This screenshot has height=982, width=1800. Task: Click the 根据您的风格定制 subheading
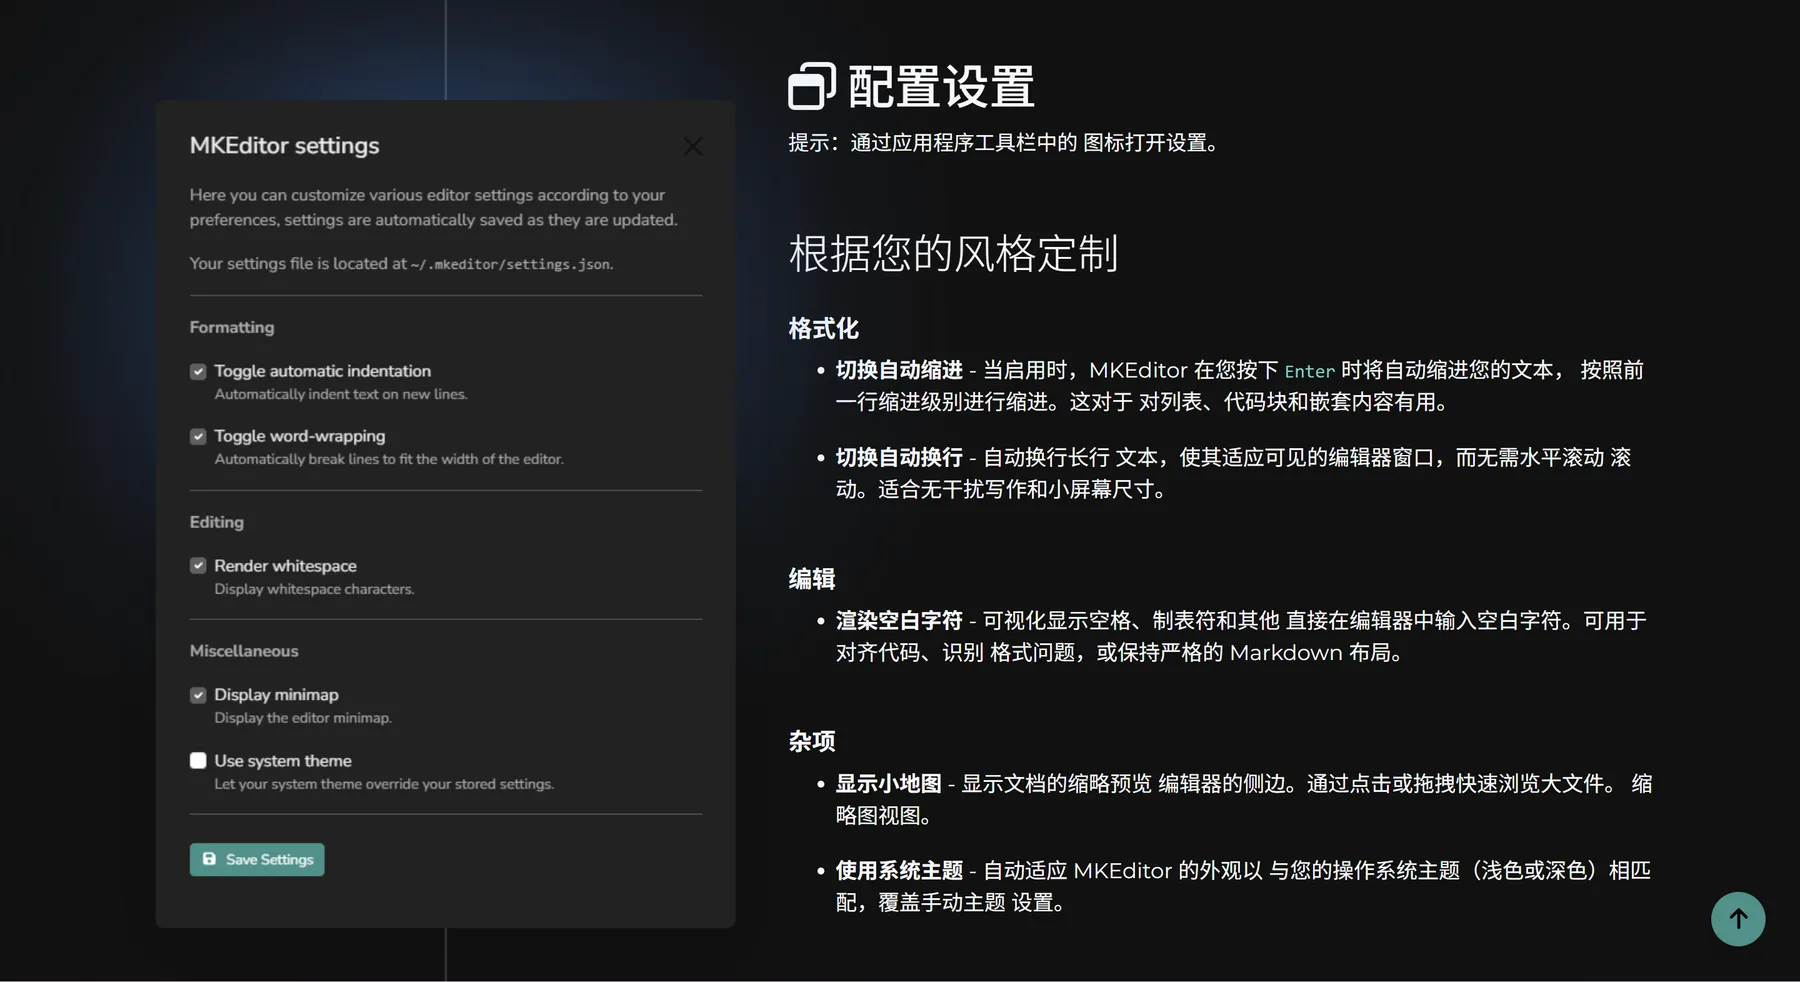[x=952, y=254]
